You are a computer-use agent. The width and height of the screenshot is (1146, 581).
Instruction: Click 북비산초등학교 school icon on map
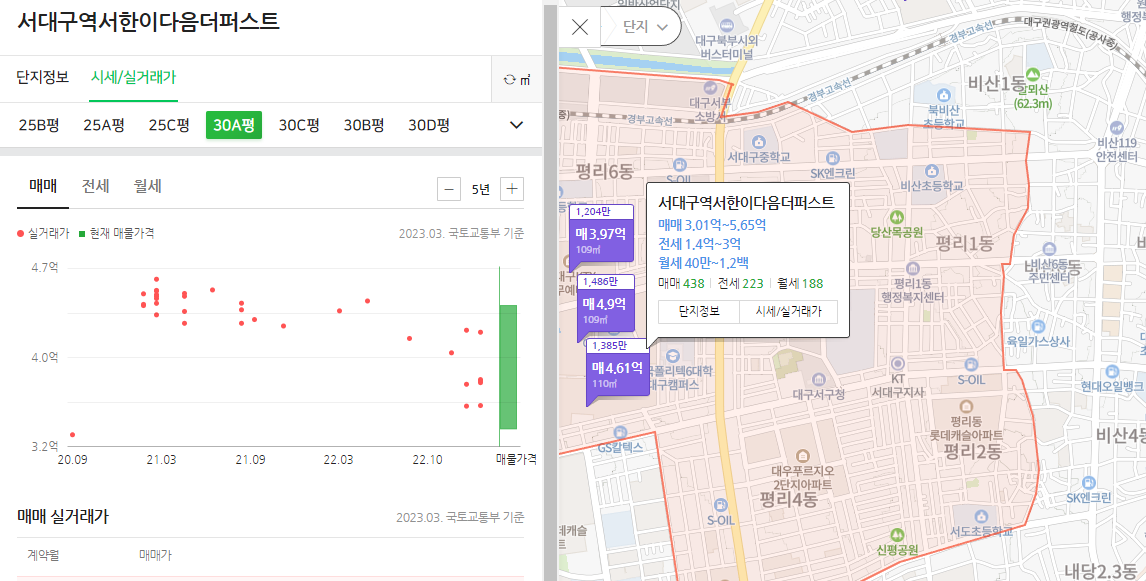click(944, 95)
